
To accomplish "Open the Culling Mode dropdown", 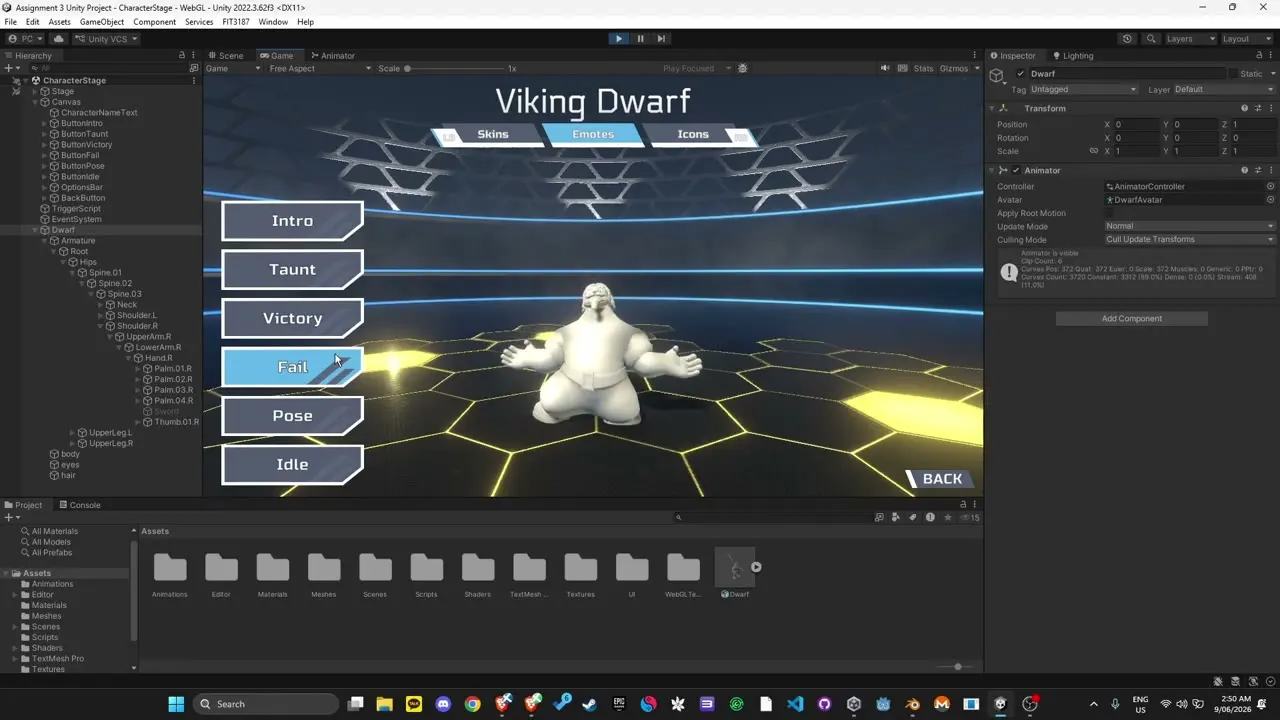I will click(1190, 240).
